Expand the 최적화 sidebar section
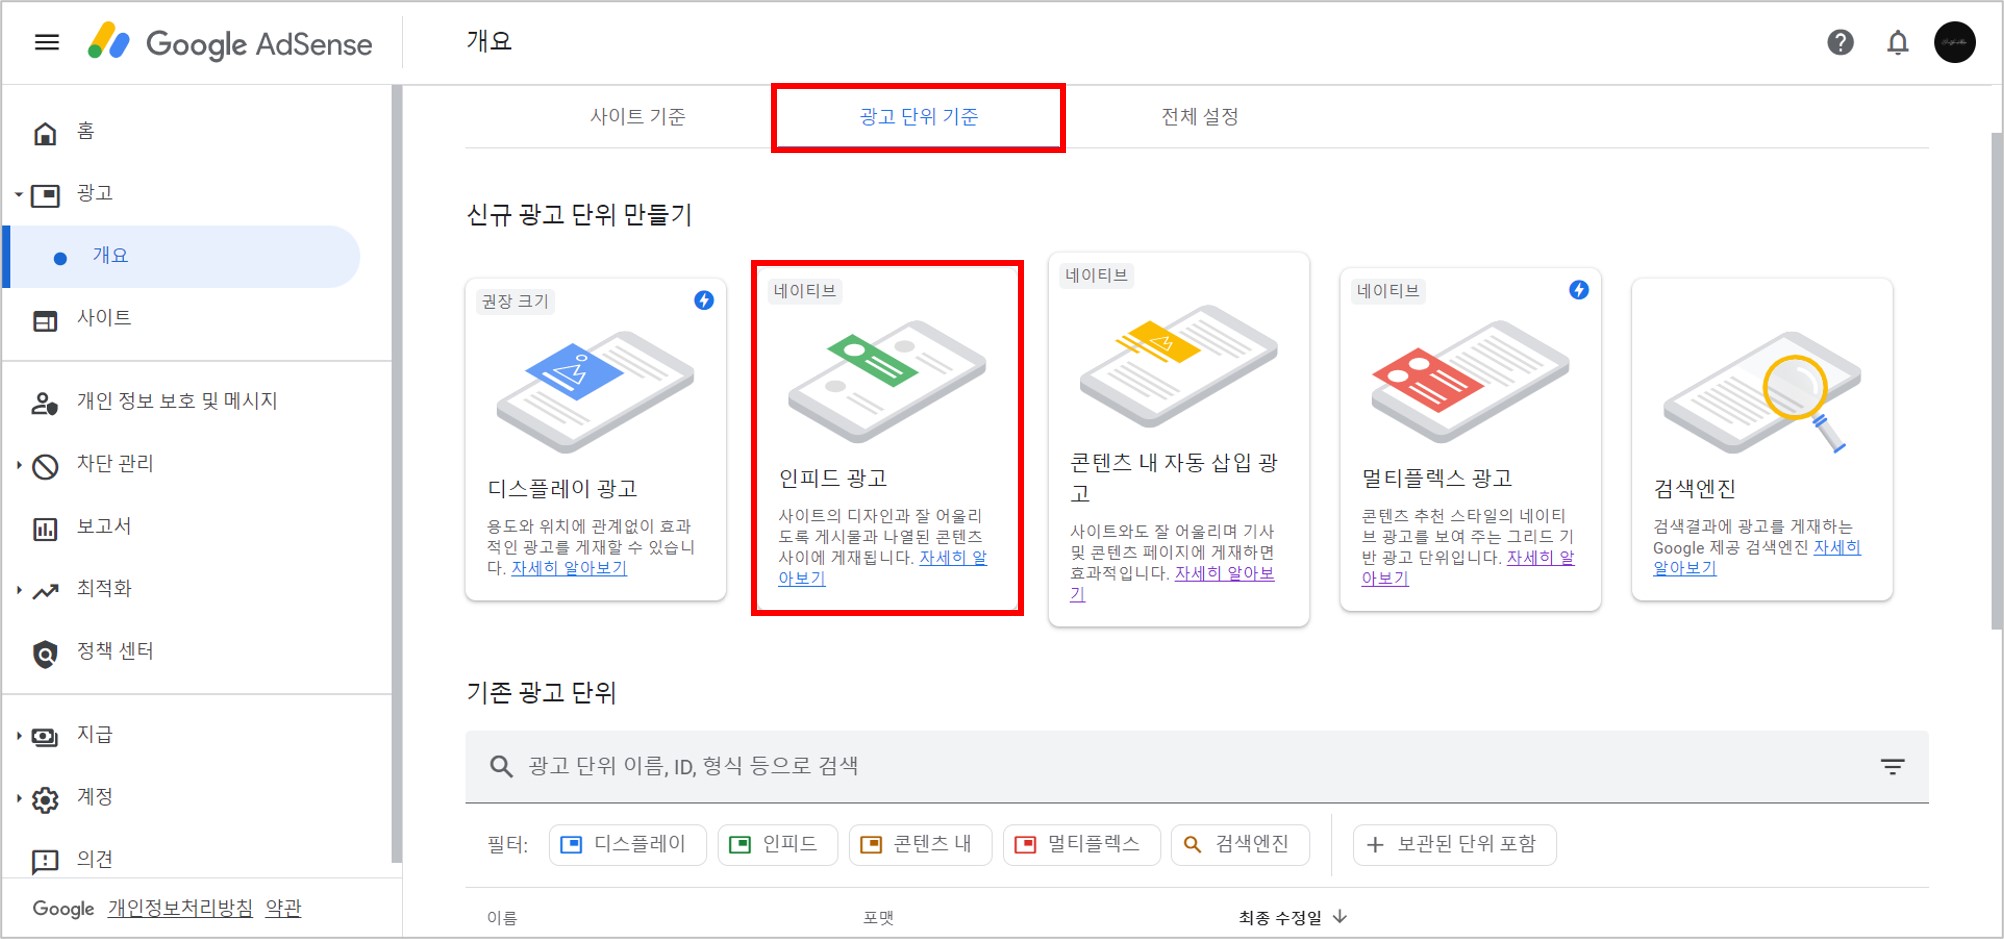Screen dimensions: 2004x939 click(x=18, y=588)
